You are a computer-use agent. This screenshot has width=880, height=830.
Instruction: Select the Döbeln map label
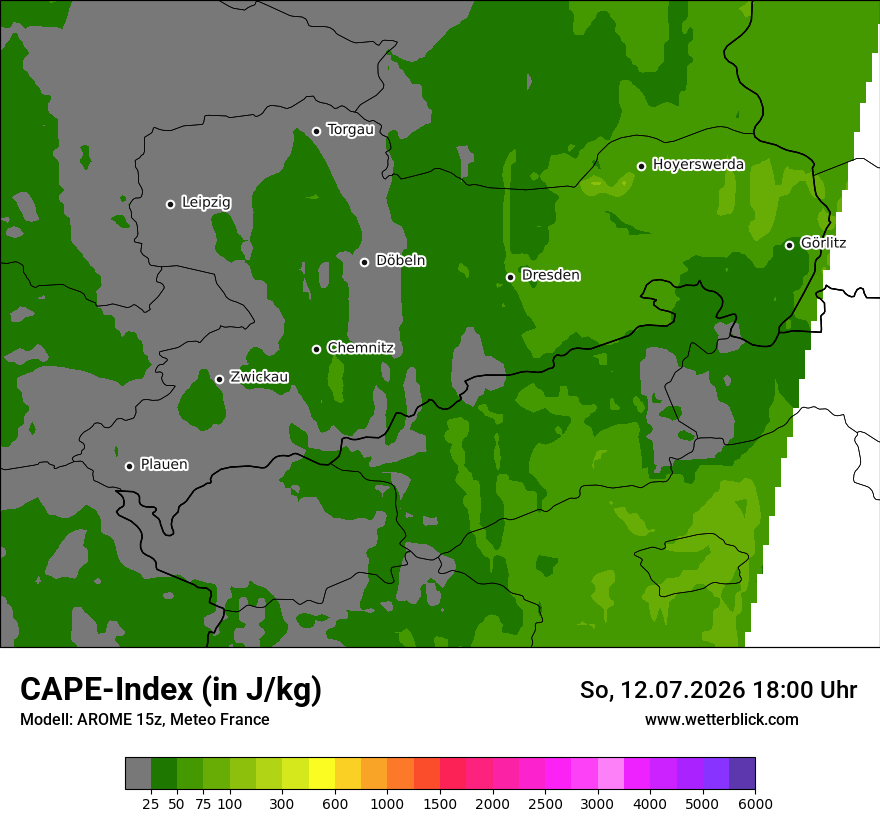pyautogui.click(x=401, y=260)
